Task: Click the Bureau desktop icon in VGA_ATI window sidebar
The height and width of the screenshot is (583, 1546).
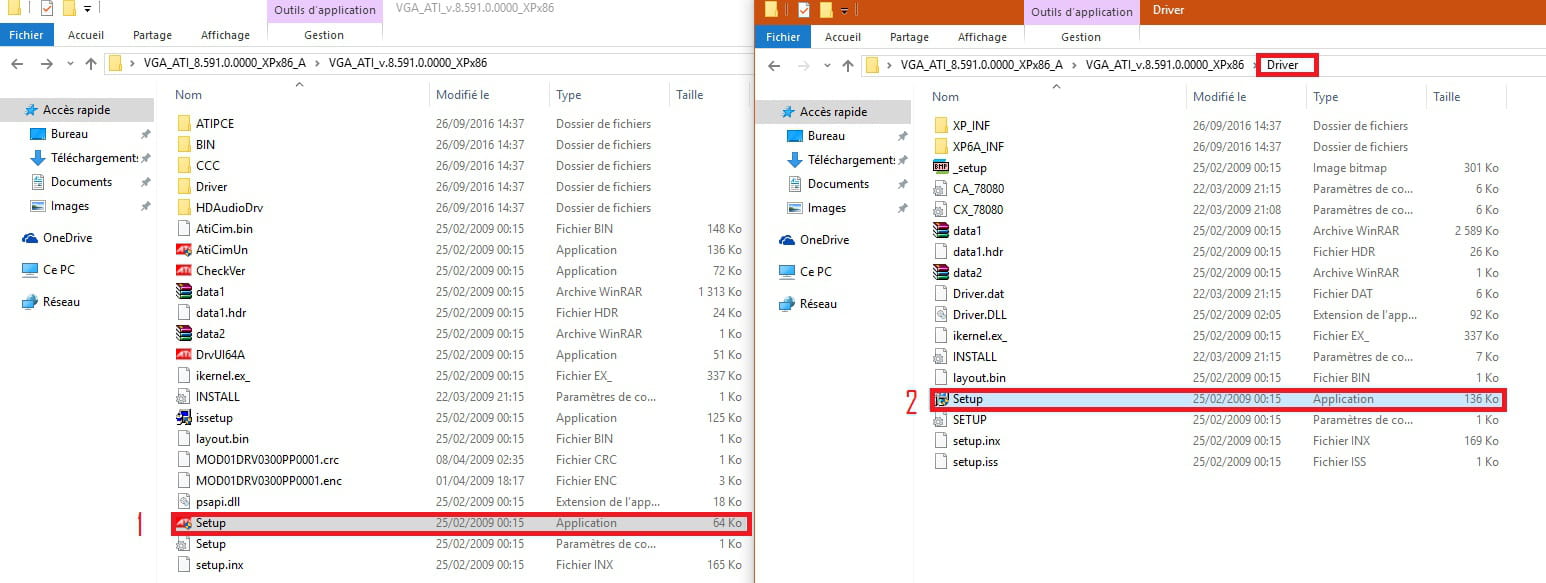Action: 38,134
